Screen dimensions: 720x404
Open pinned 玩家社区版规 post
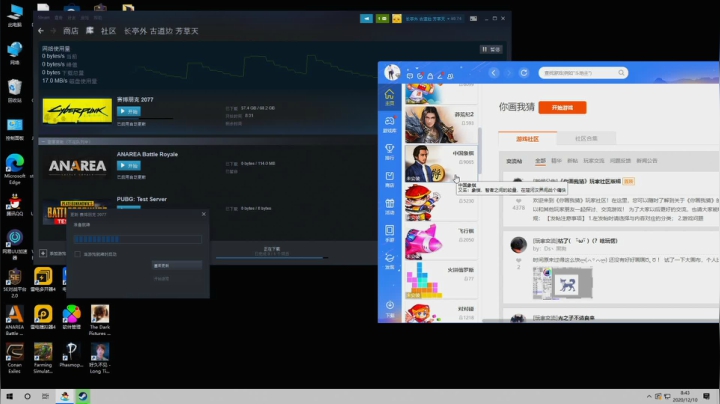point(577,181)
